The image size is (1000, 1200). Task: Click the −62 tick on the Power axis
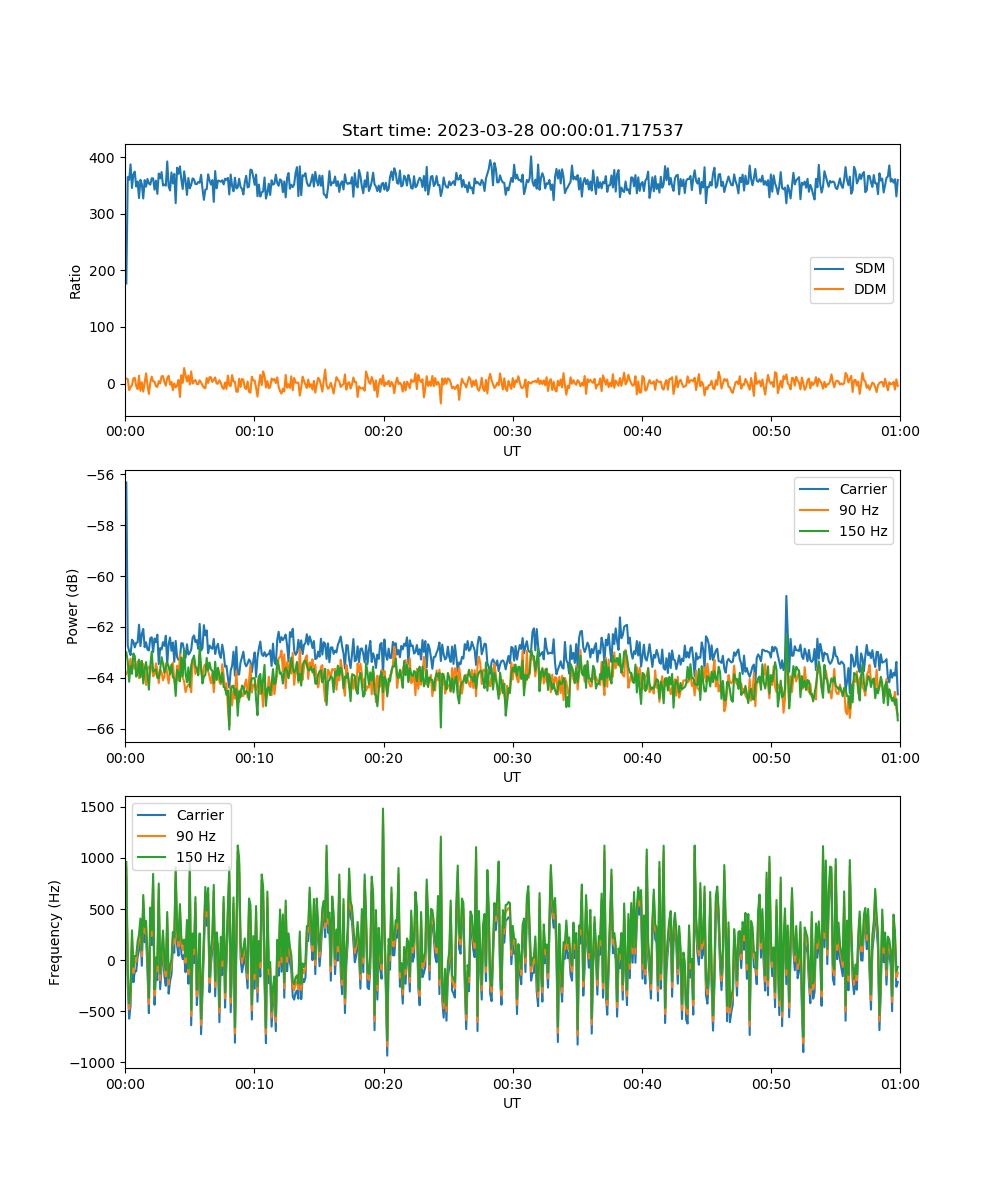(103, 628)
